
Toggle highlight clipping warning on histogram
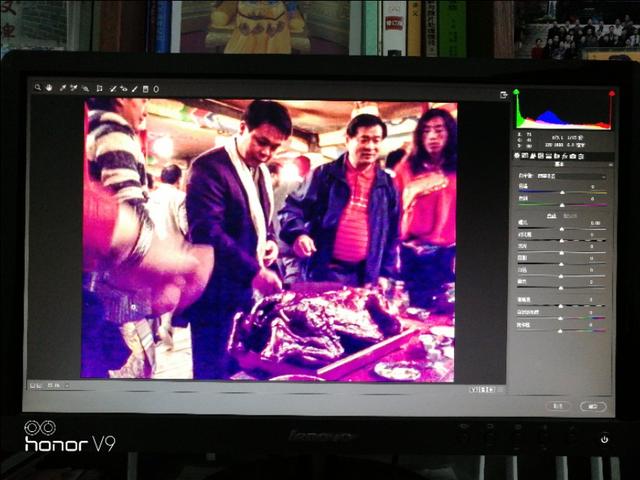[x=611, y=93]
